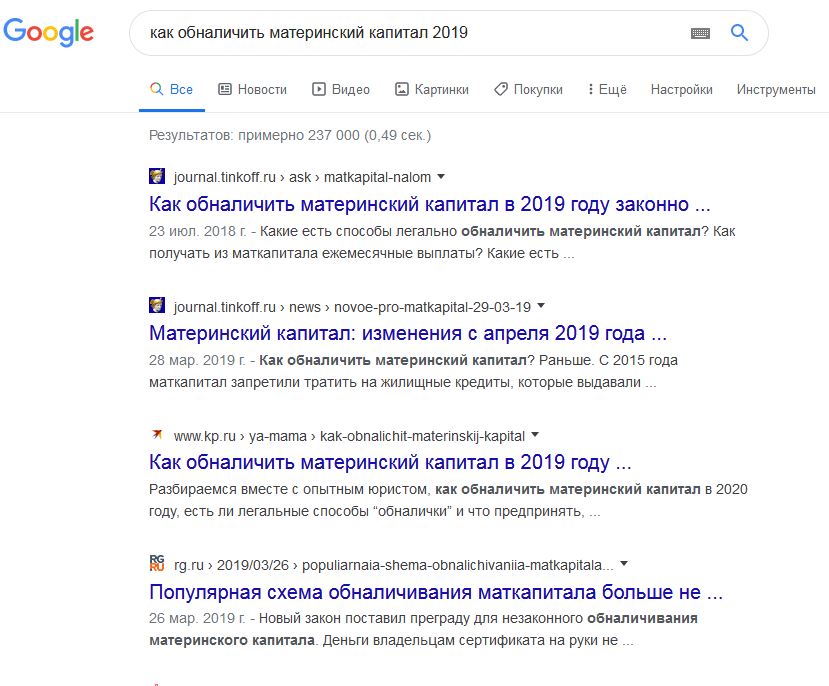Switch to the Картинки tab
This screenshot has width=829, height=686.
point(431,89)
